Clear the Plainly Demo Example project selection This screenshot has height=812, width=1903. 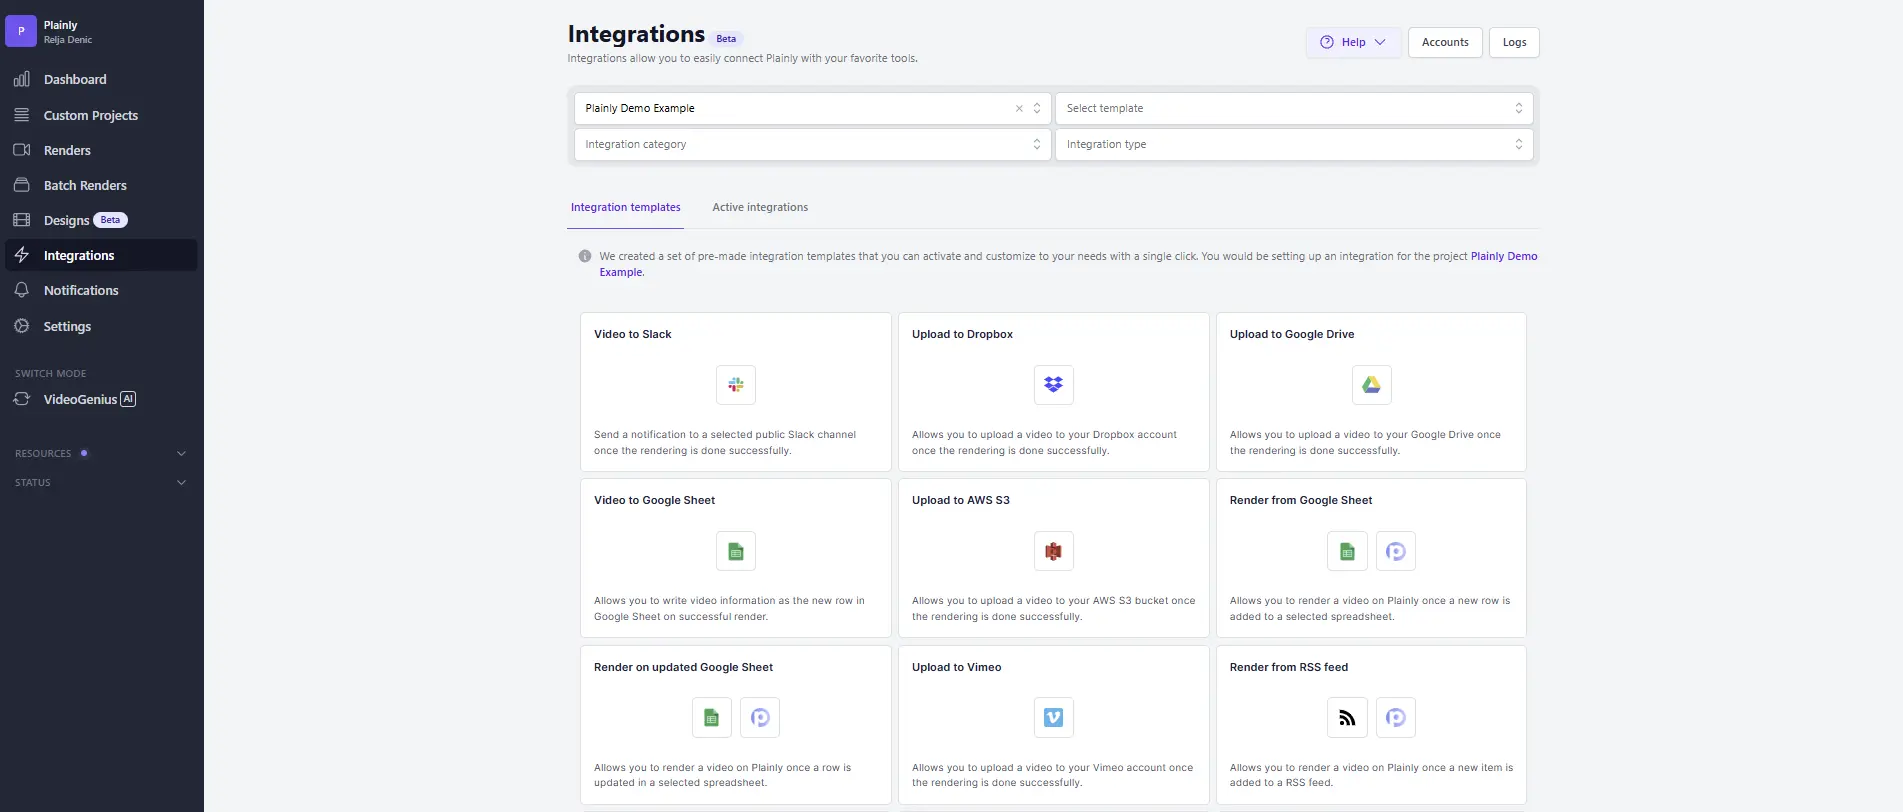click(1019, 108)
